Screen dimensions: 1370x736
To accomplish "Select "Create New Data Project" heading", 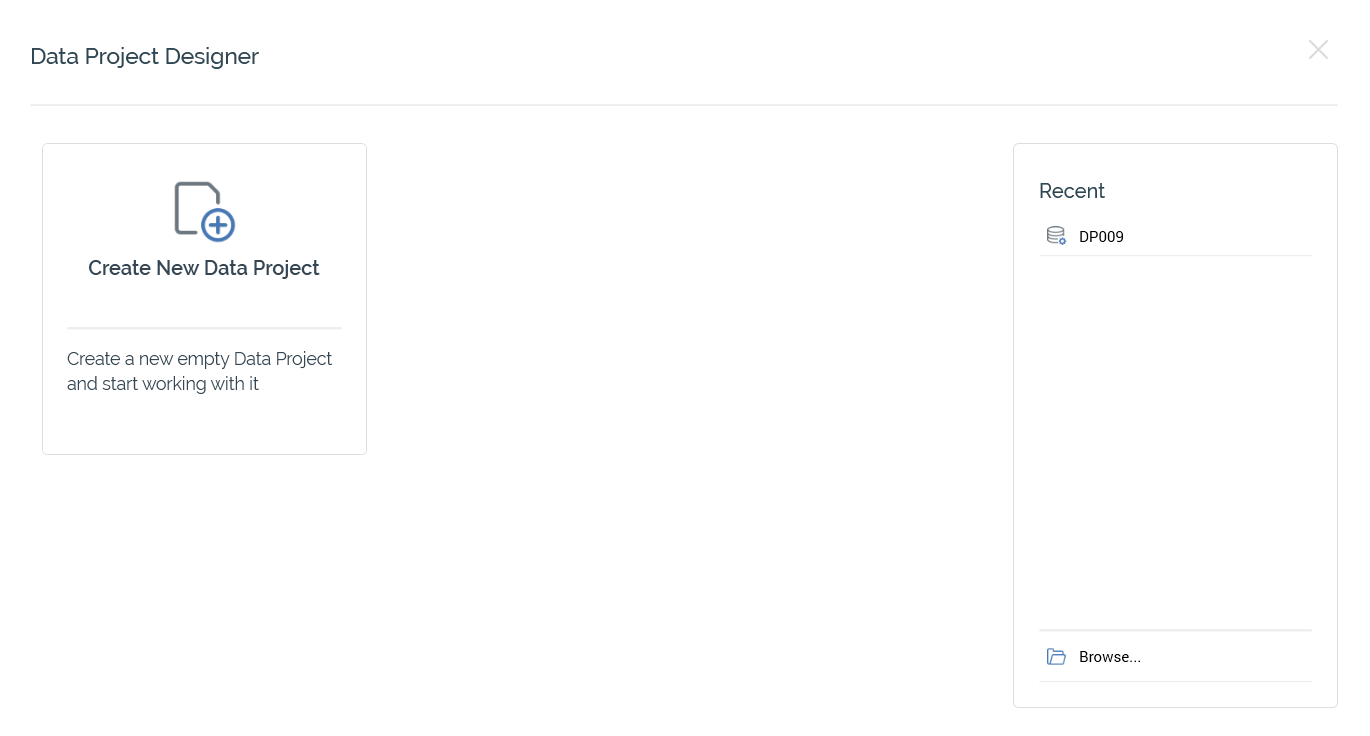I will [204, 268].
